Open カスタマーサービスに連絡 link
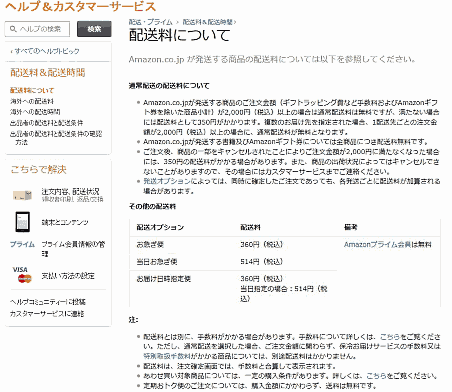Screen dimensions: 452x392 tap(47, 314)
